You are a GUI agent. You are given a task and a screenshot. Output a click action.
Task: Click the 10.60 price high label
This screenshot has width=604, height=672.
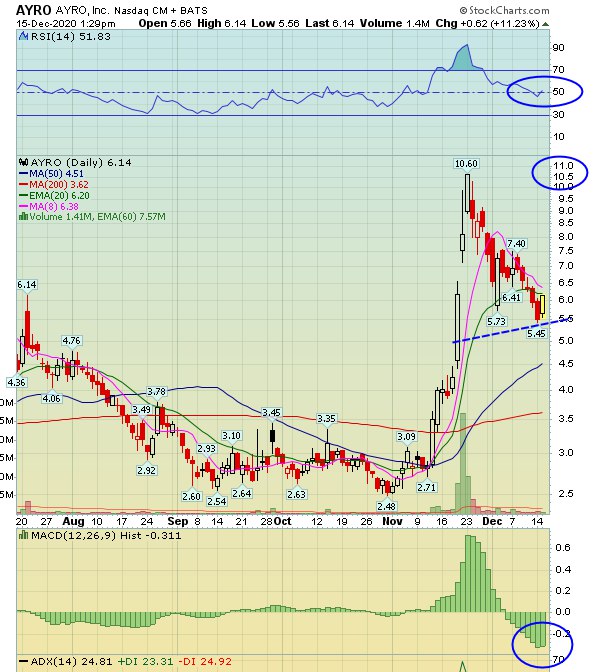pyautogui.click(x=466, y=163)
